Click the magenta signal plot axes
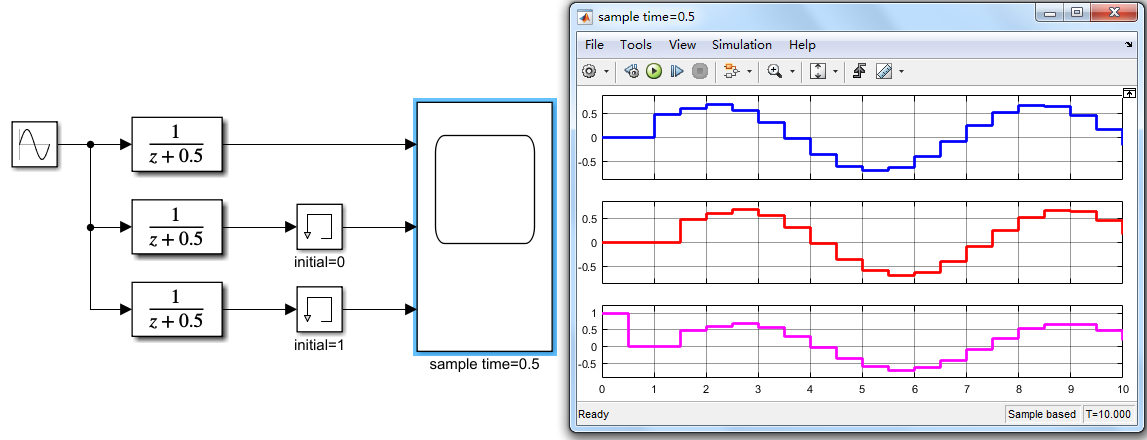Screen dimensions: 1147x440 (862, 342)
